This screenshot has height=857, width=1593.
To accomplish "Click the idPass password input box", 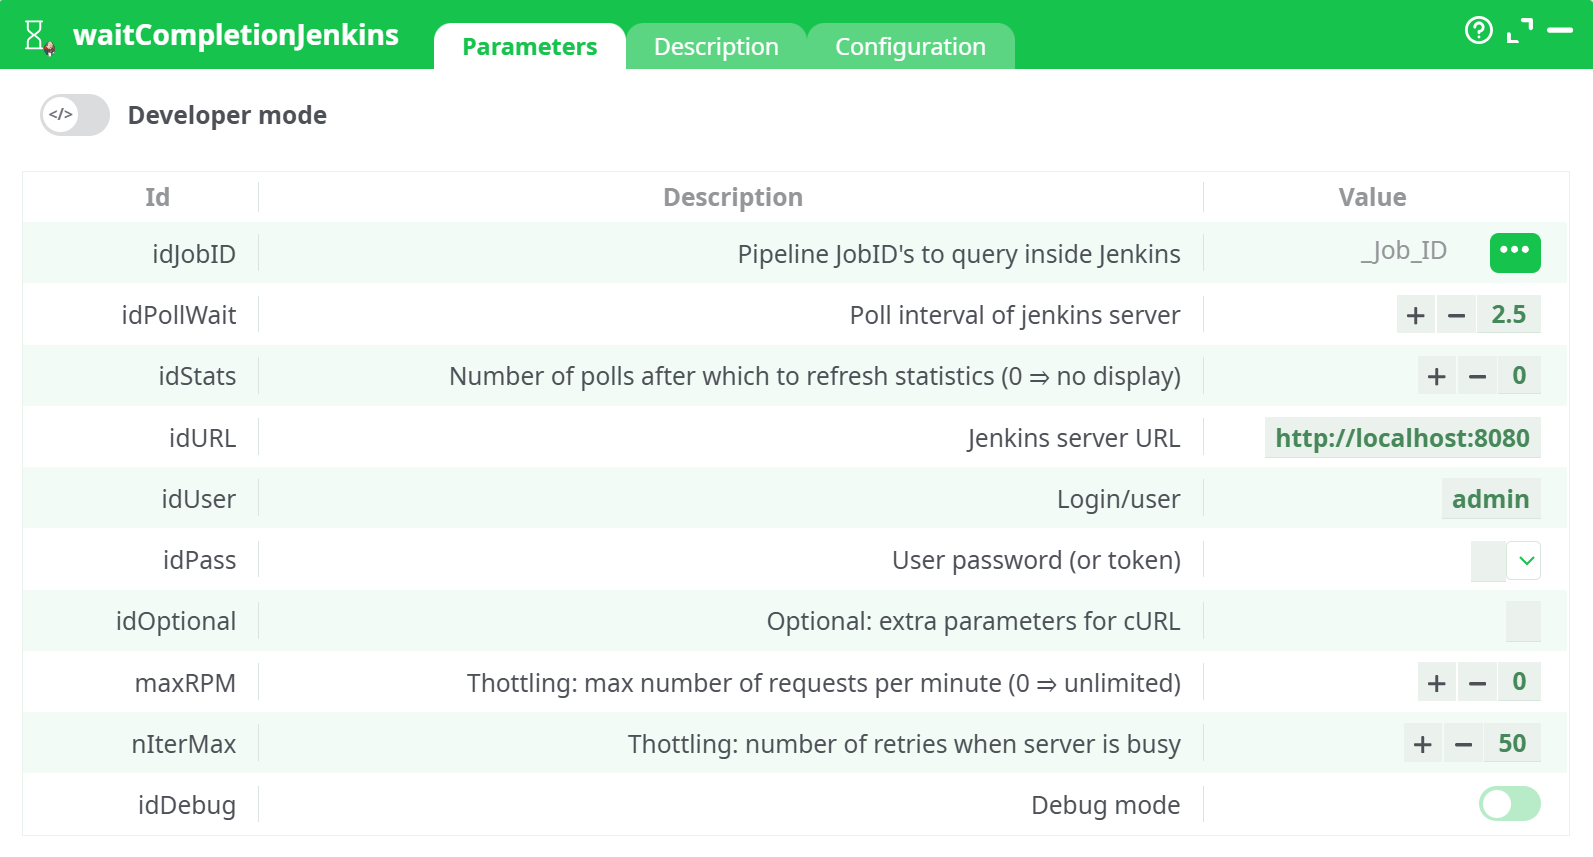I will pos(1488,561).
